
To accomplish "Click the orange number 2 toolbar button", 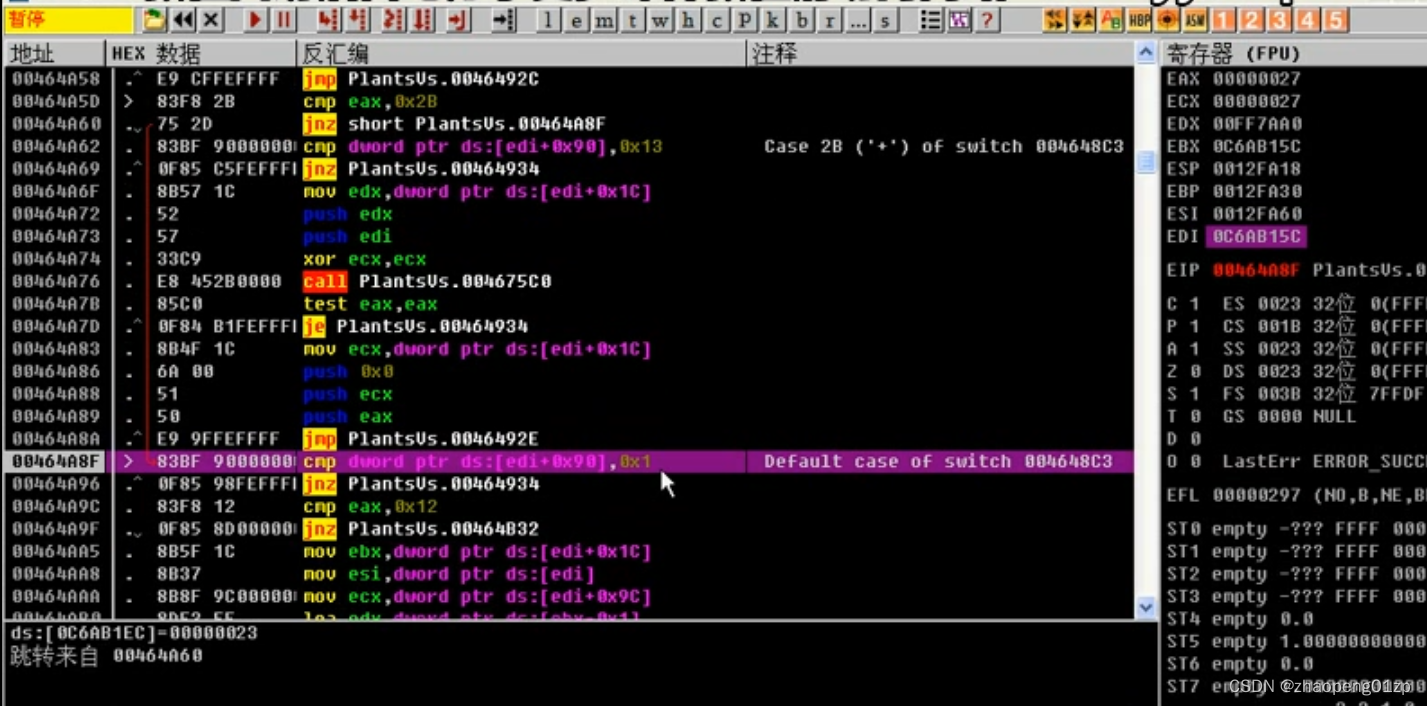I will (1252, 20).
